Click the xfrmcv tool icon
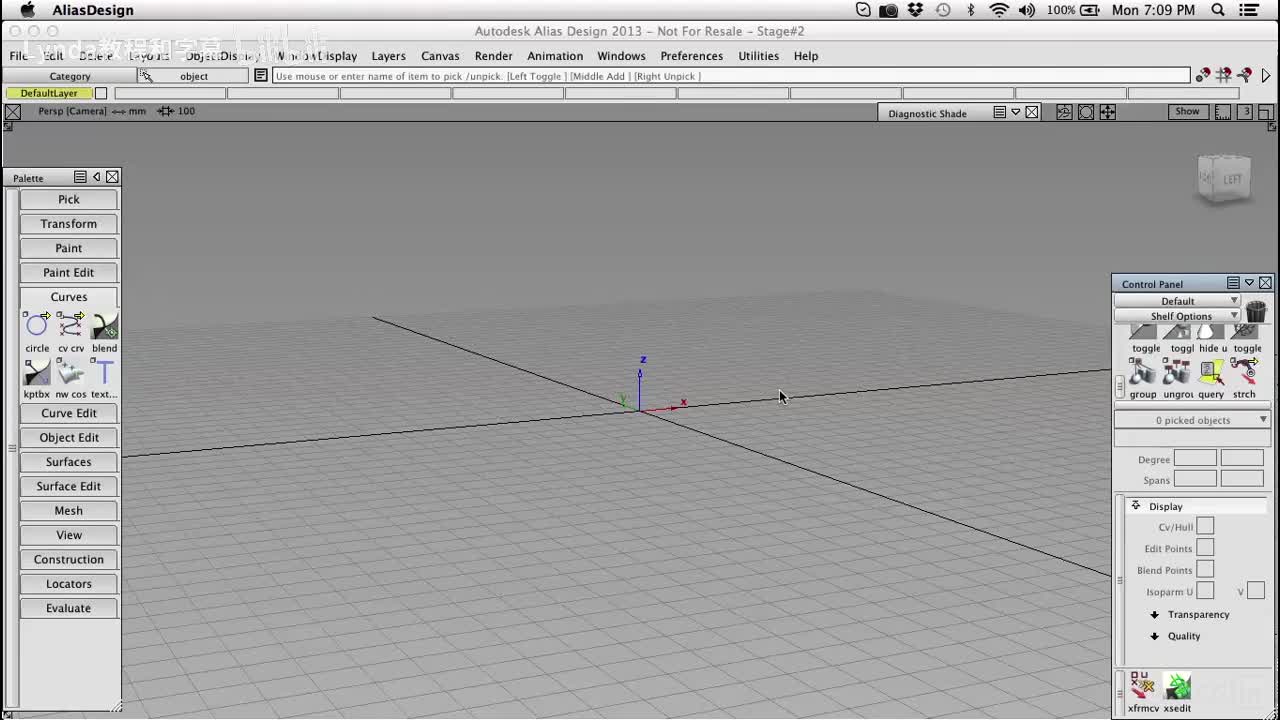 [x=1142, y=686]
